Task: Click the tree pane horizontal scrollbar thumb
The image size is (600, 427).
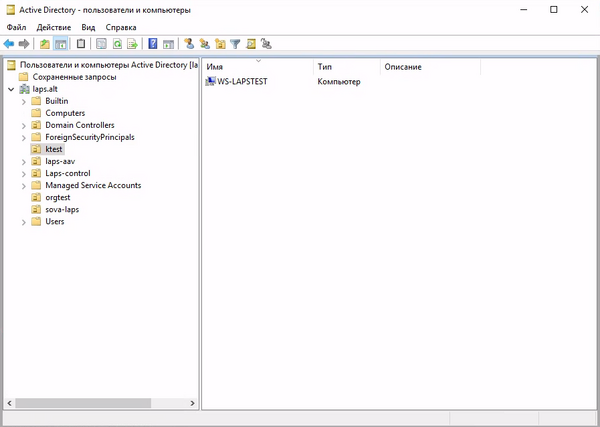Action: (x=83, y=403)
